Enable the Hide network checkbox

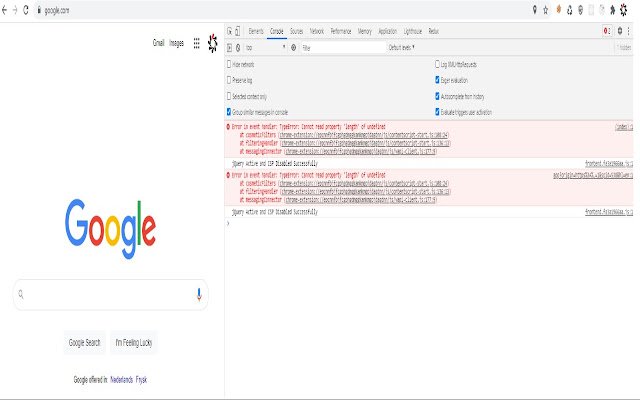(x=229, y=64)
